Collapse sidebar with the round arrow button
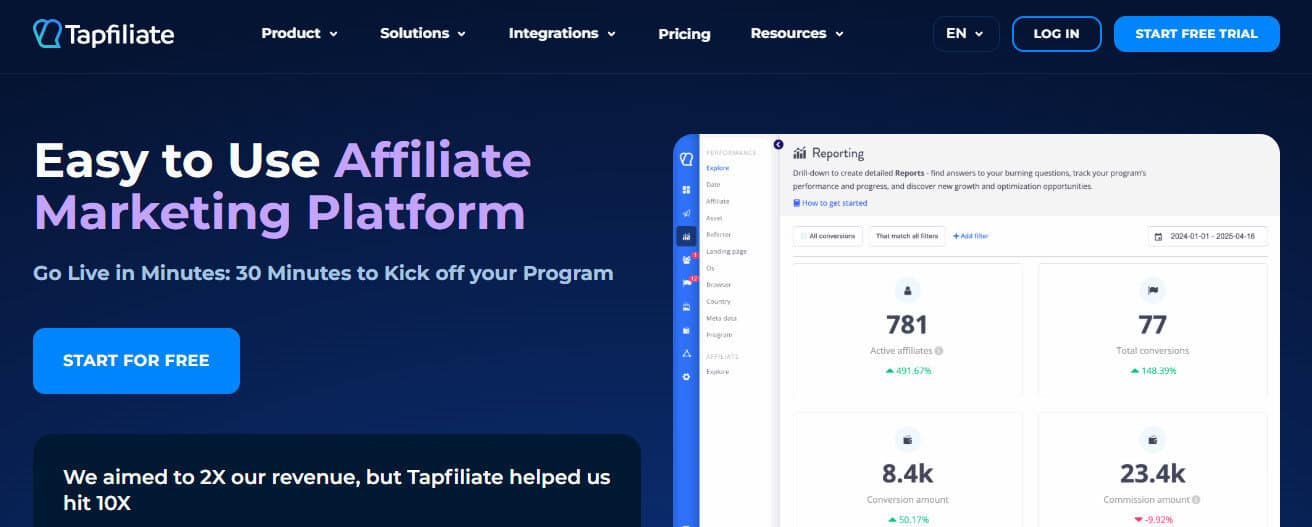The height and width of the screenshot is (527, 1312). pyautogui.click(x=779, y=145)
